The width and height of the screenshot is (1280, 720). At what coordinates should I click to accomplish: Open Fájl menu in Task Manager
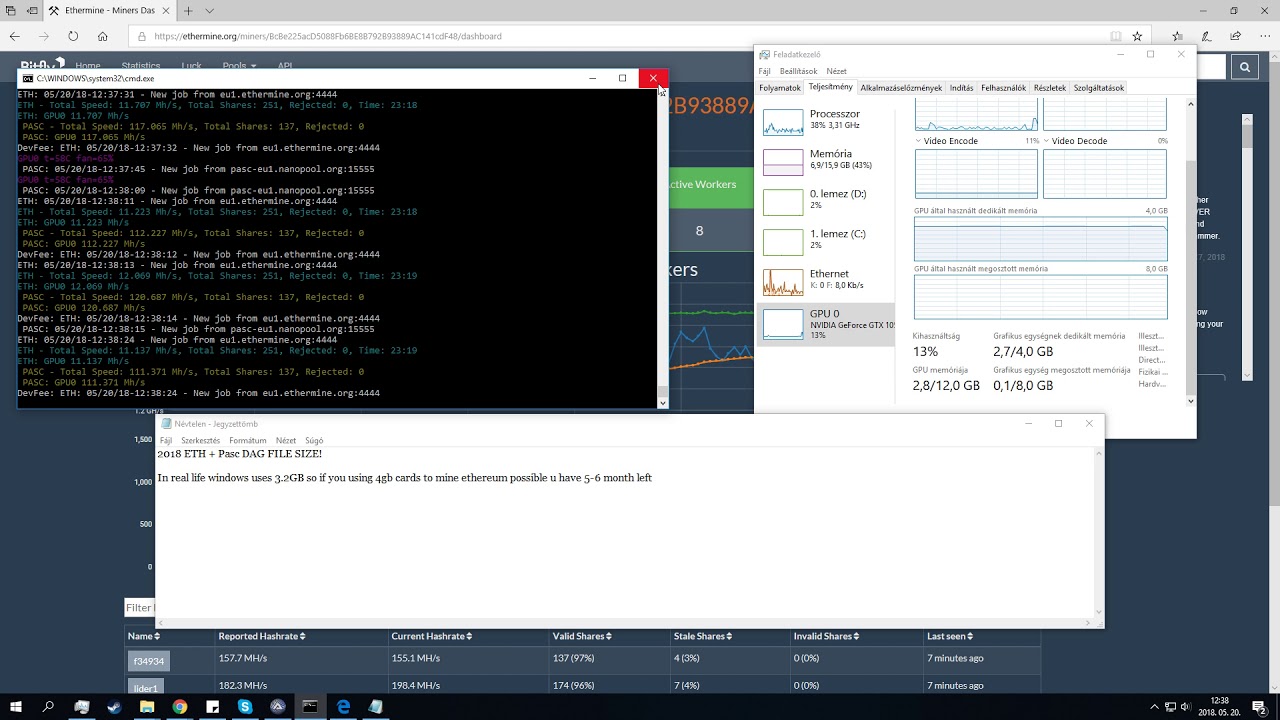[765, 71]
